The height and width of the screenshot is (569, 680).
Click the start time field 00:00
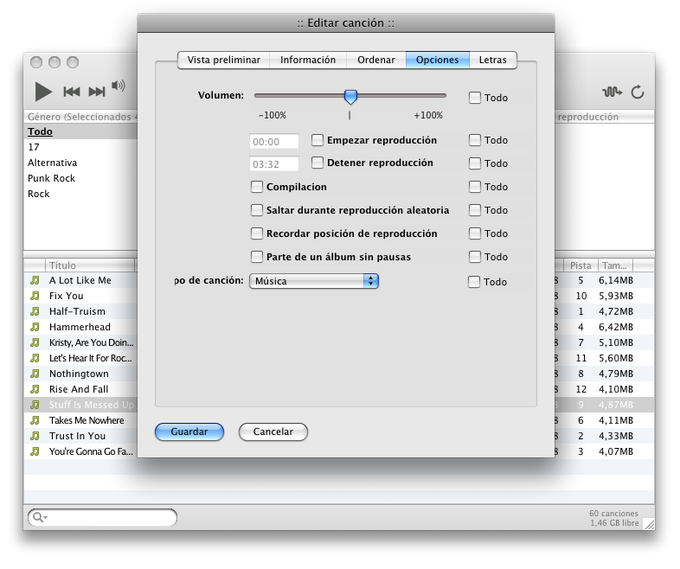tap(274, 142)
